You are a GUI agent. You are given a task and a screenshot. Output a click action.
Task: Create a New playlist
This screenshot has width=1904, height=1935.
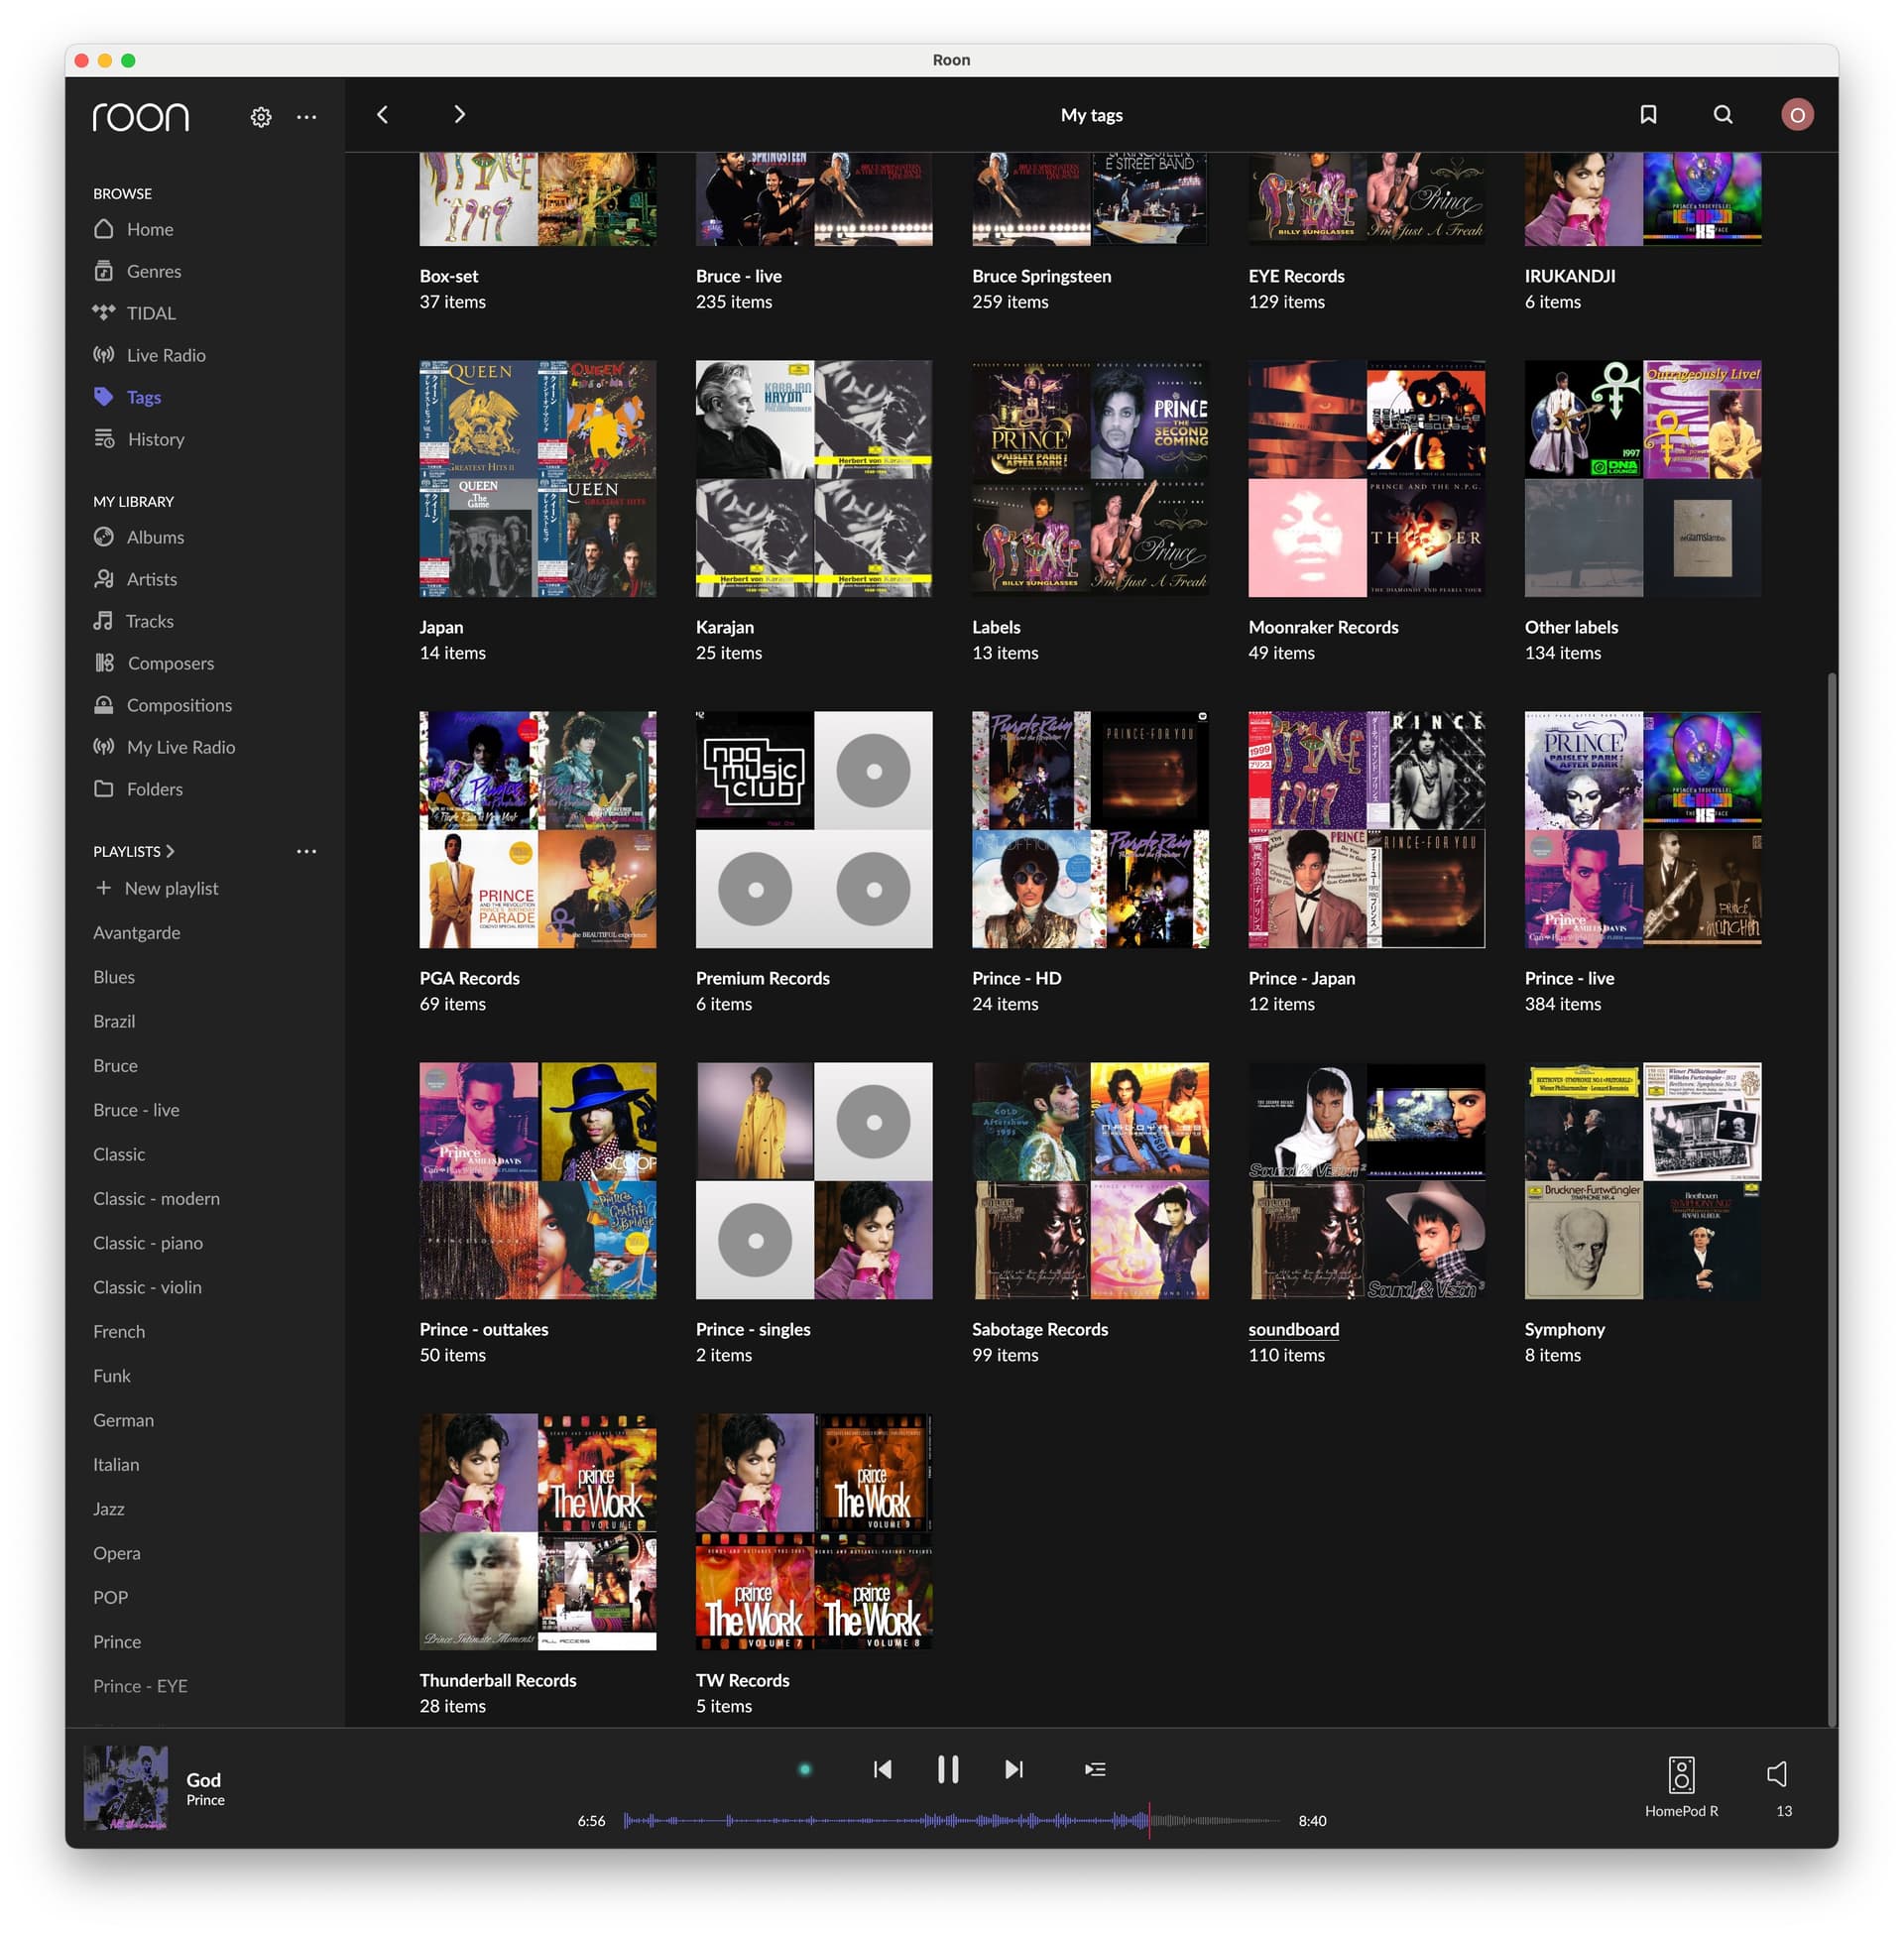pos(157,888)
